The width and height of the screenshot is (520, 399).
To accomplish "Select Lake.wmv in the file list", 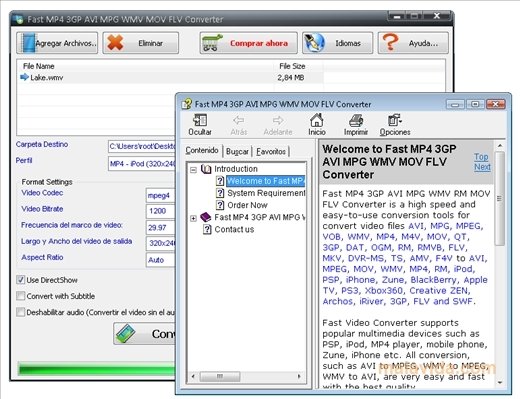I will [x=47, y=78].
